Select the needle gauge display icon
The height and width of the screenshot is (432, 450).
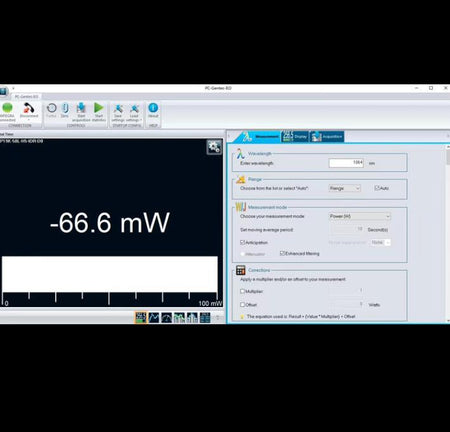pyautogui.click(x=166, y=317)
